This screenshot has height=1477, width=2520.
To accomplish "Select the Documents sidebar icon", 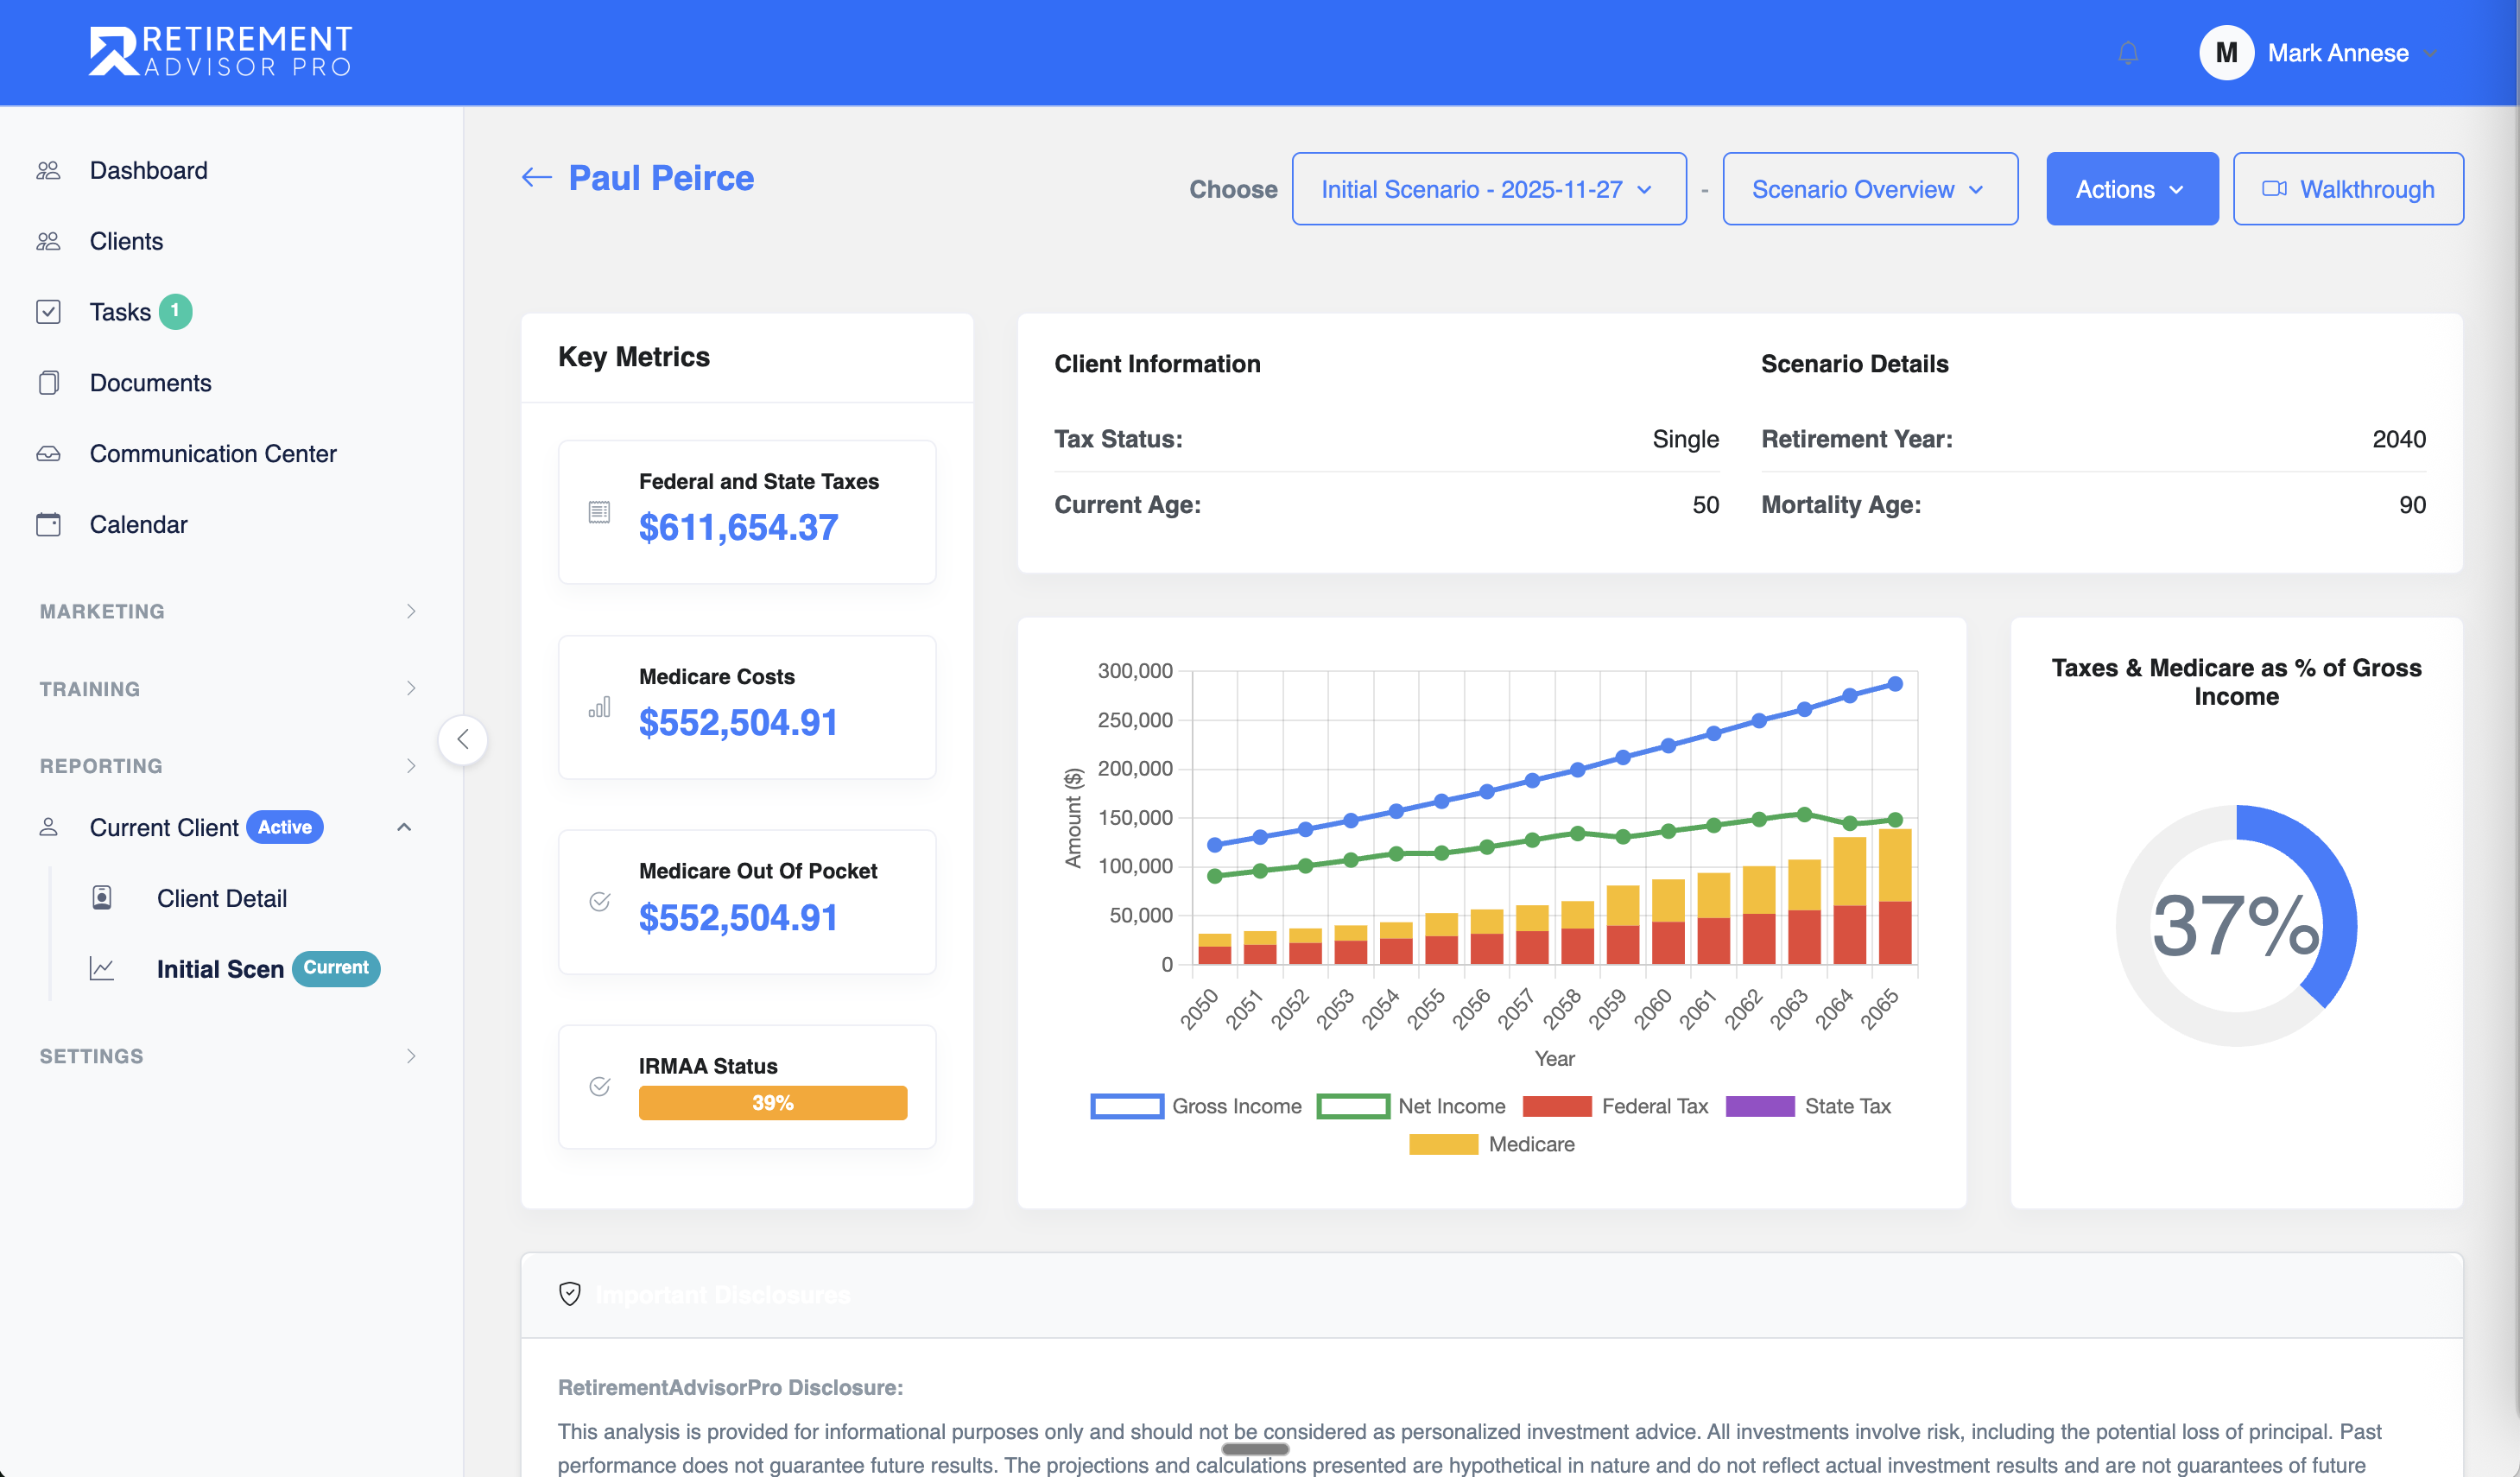I will click(50, 382).
